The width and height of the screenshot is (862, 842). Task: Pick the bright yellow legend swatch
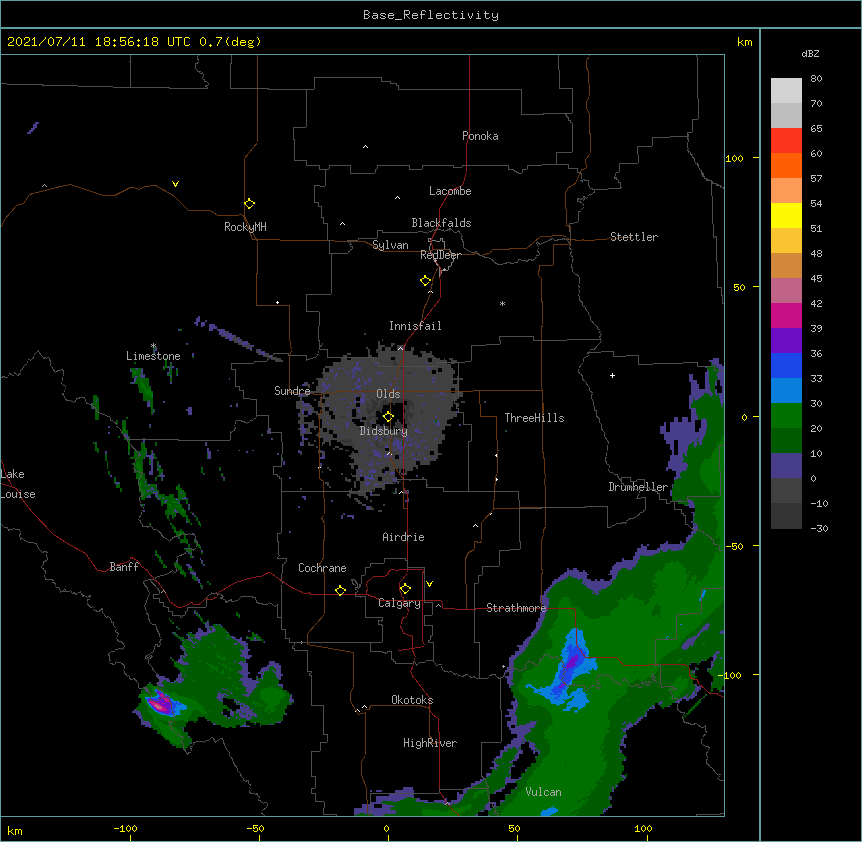click(x=786, y=215)
